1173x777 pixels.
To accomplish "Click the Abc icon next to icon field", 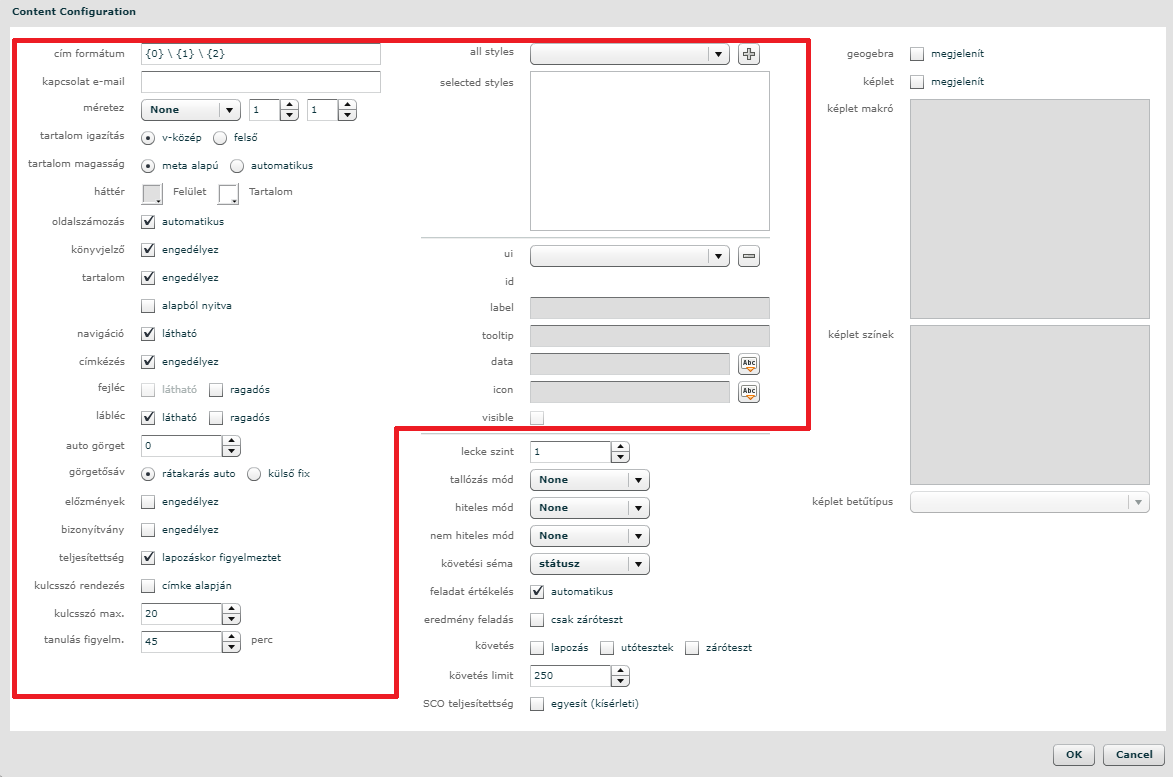I will [749, 392].
